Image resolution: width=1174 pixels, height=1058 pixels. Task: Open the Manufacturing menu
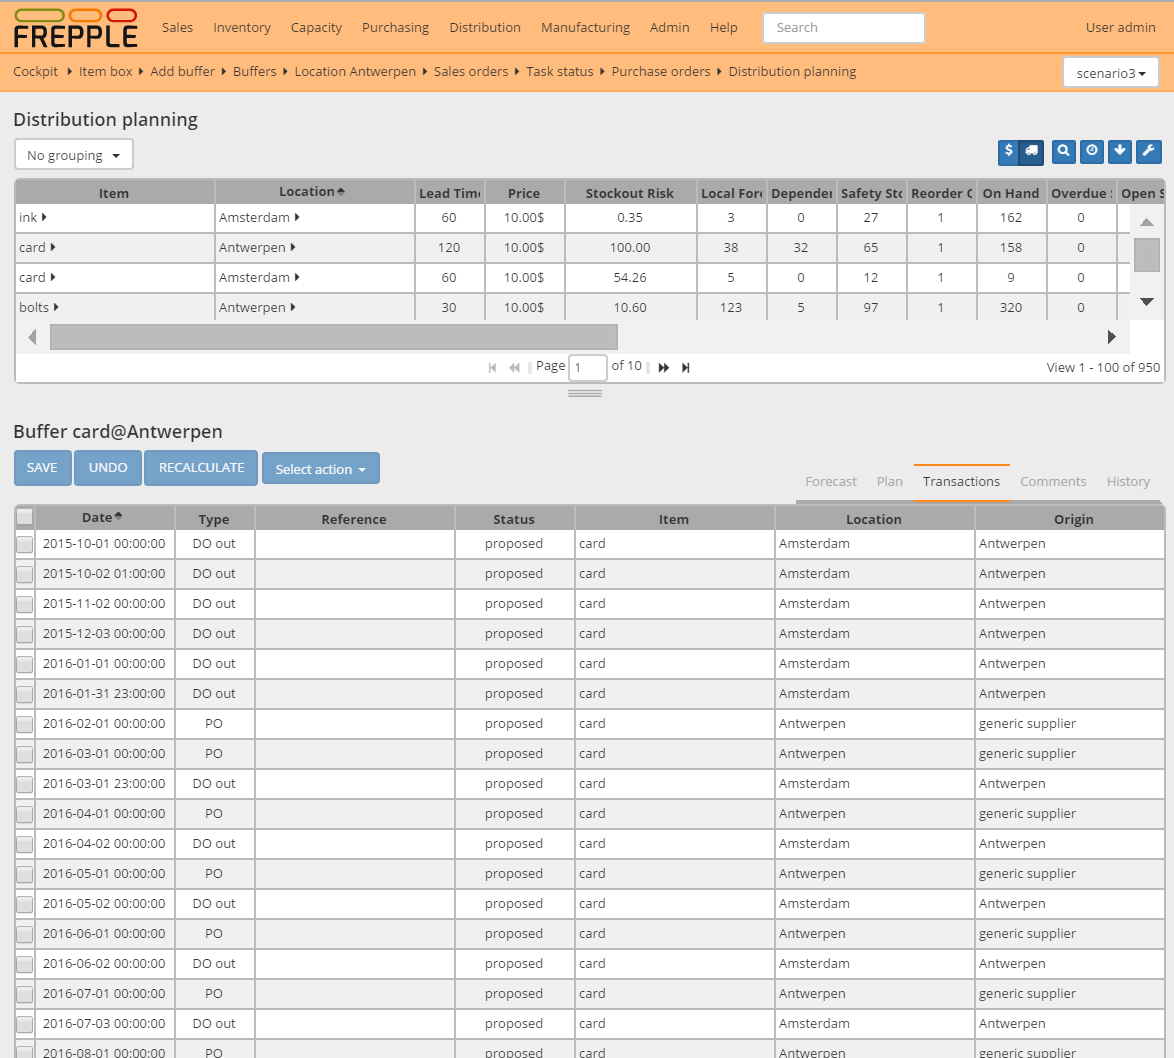click(x=585, y=27)
